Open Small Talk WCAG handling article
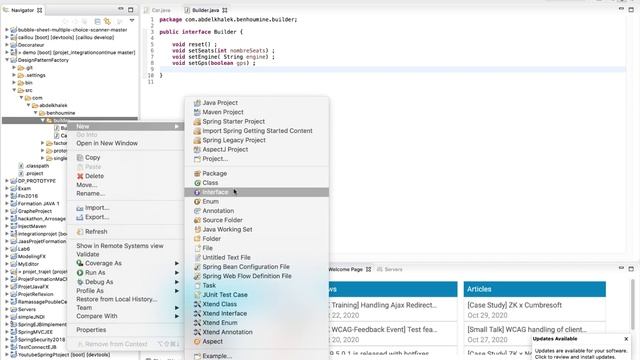 click(527, 329)
